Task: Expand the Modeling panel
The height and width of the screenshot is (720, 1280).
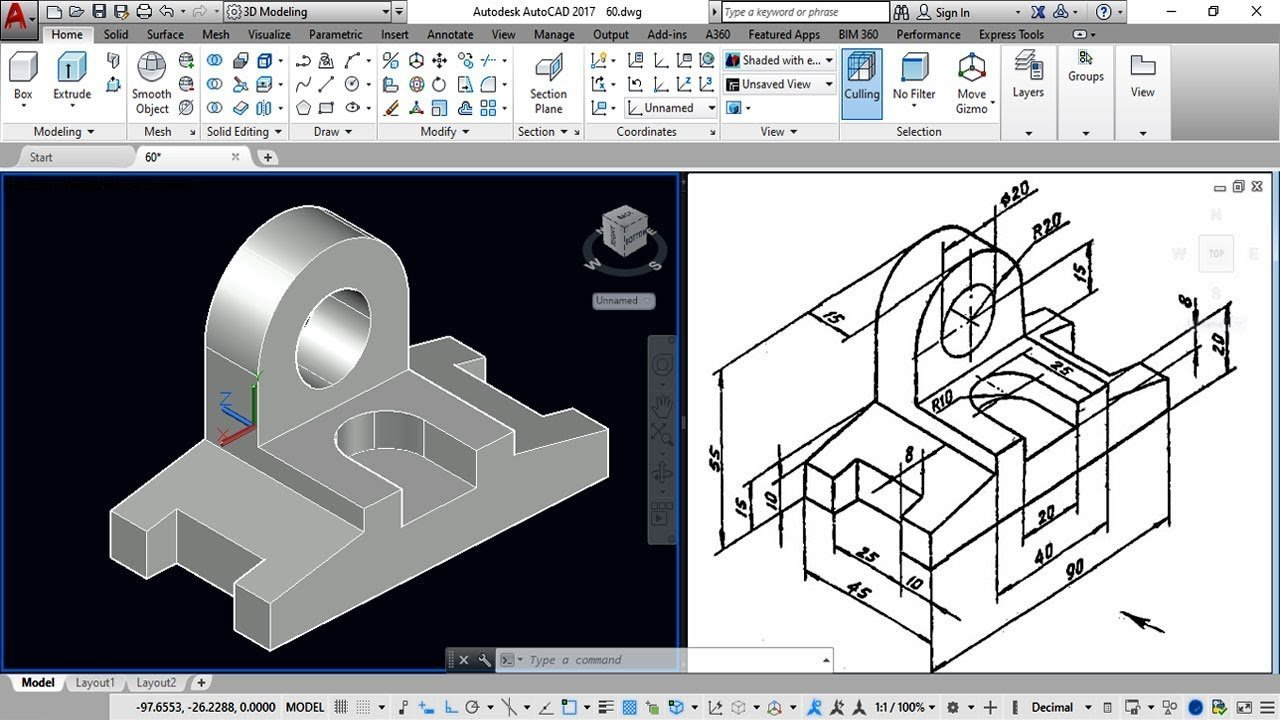Action: tap(64, 131)
